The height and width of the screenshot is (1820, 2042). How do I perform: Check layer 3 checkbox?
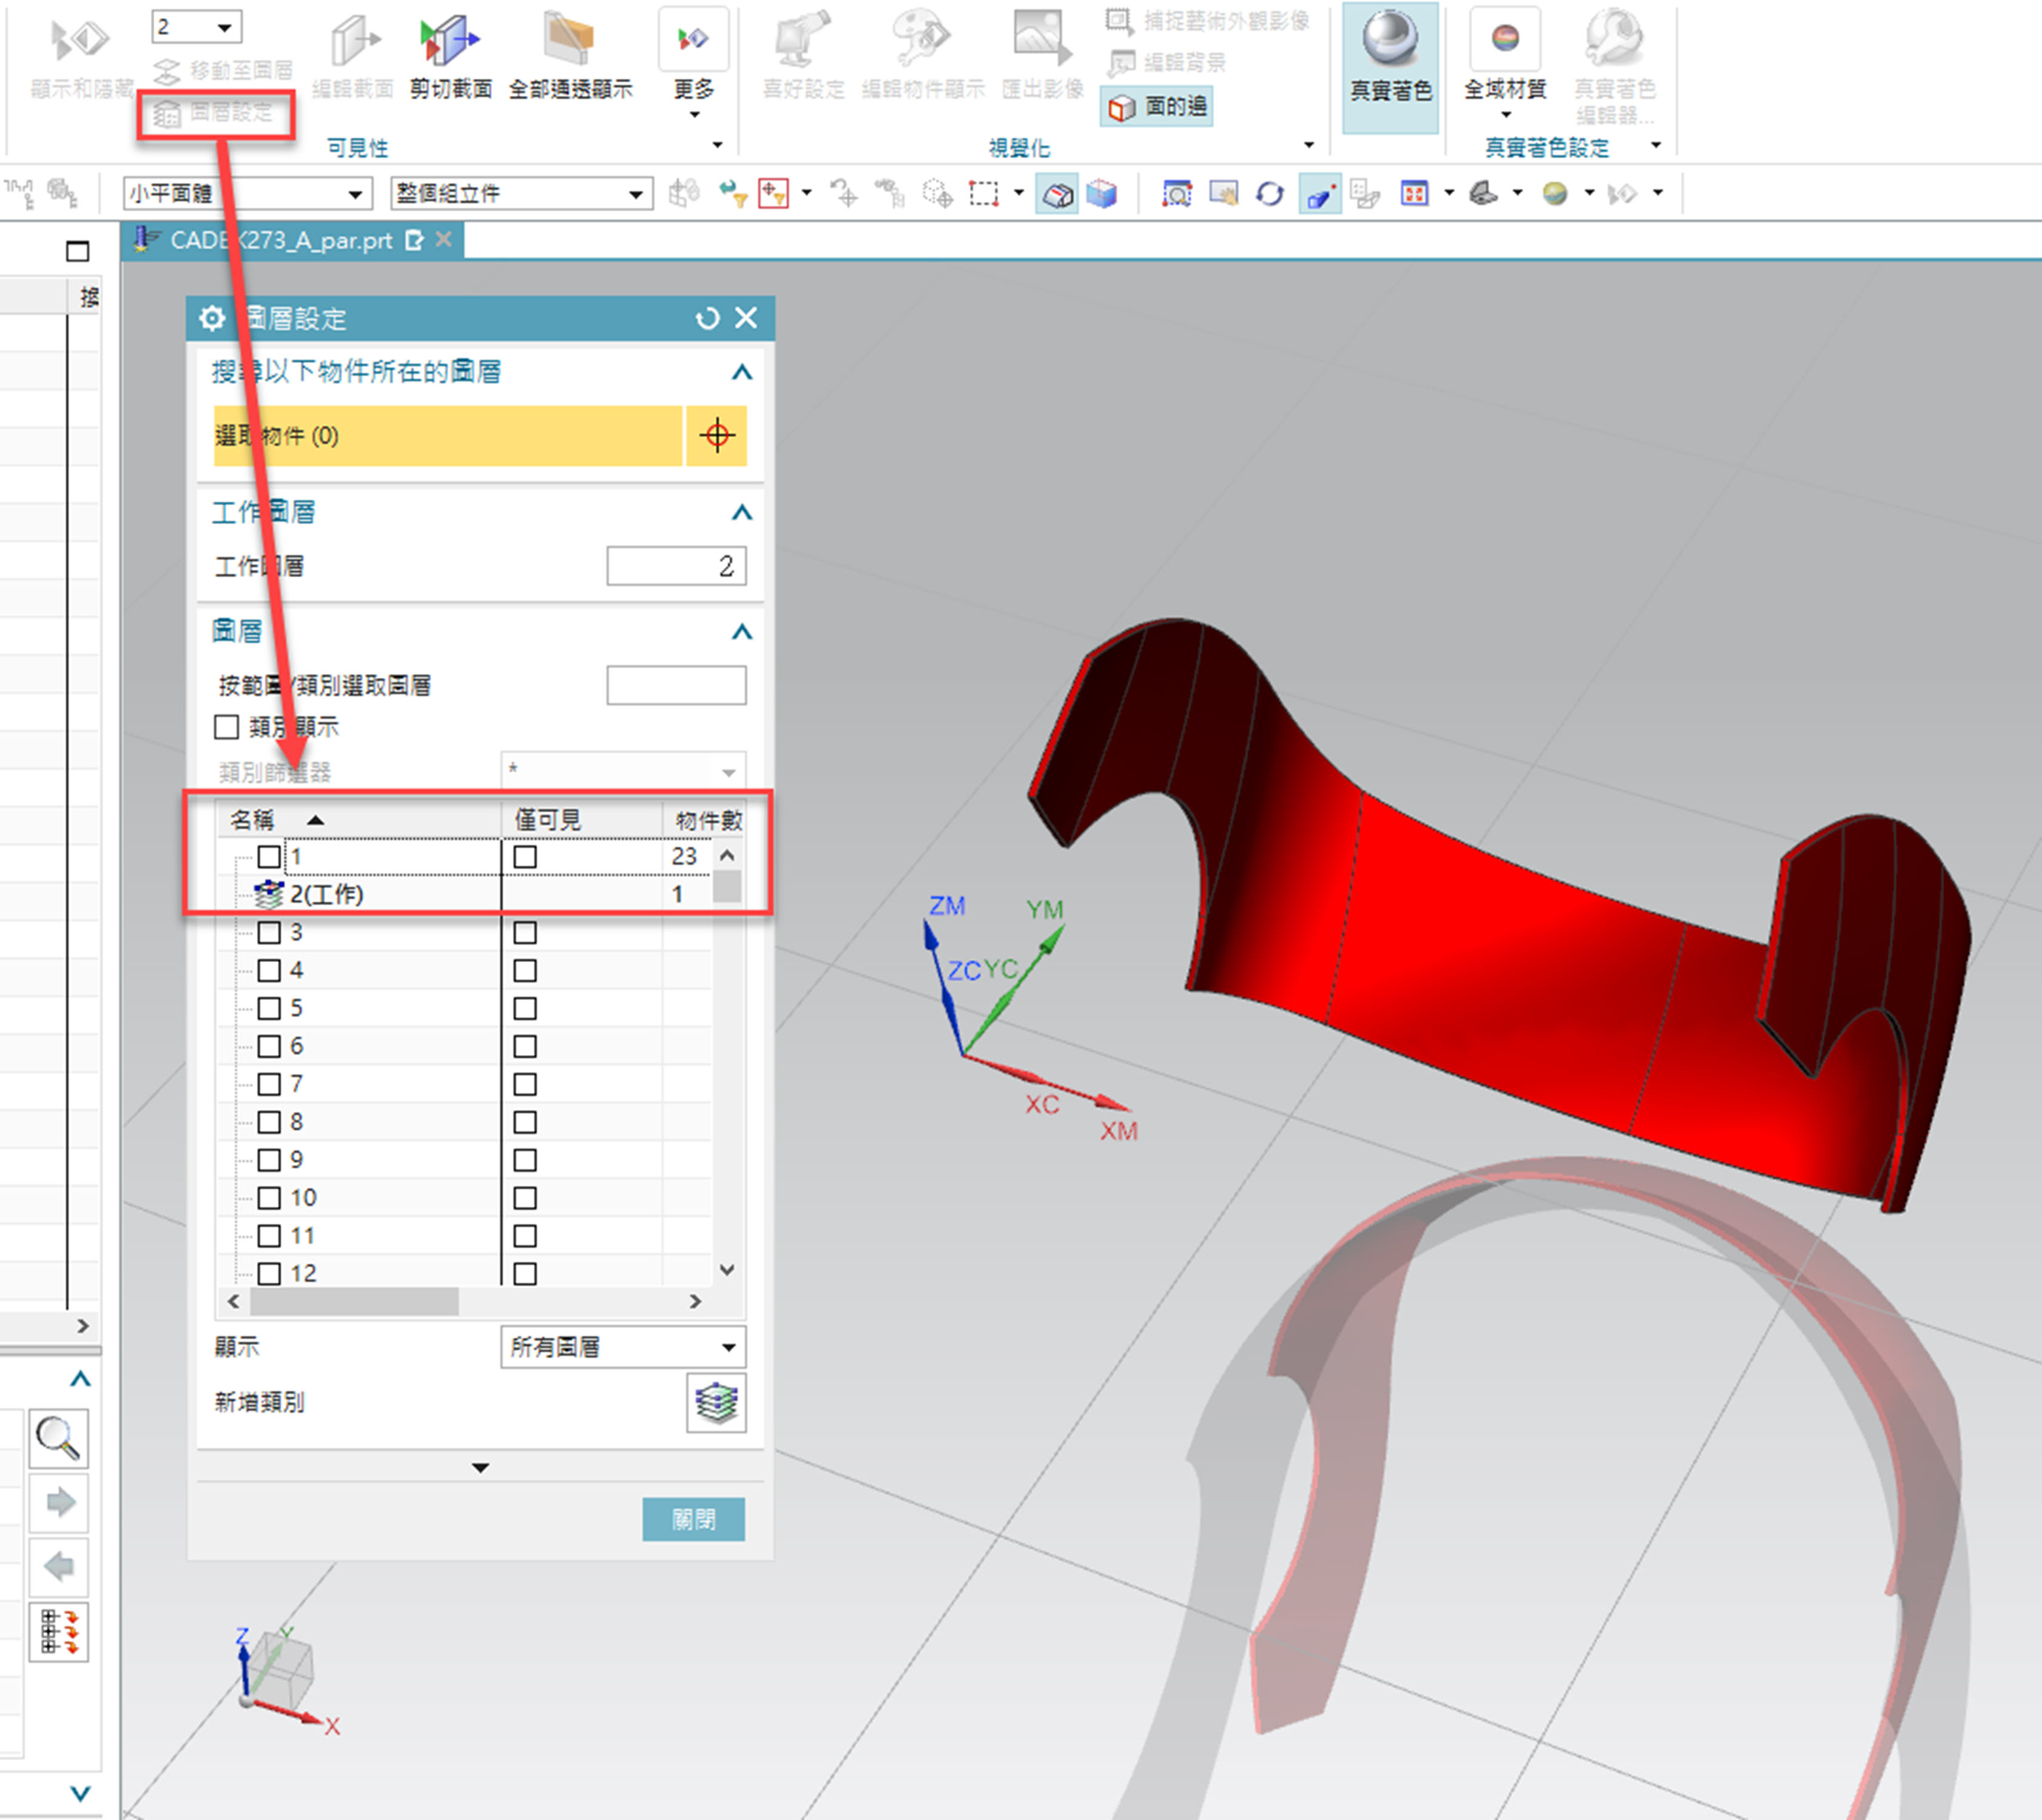coord(269,933)
